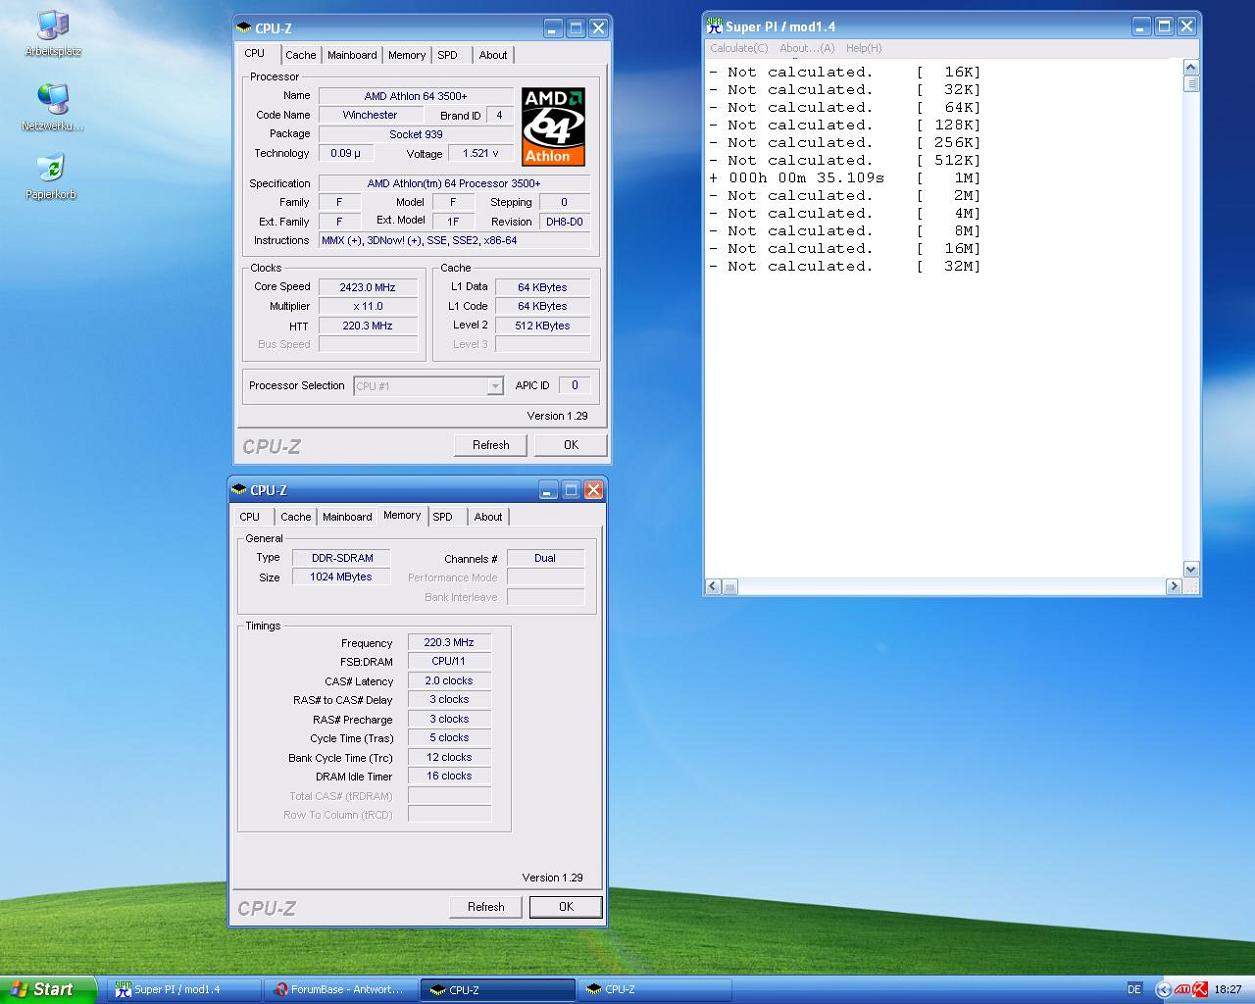Click the Level 2 cache value 512 KBytes
The image size is (1255, 1004).
tap(543, 325)
